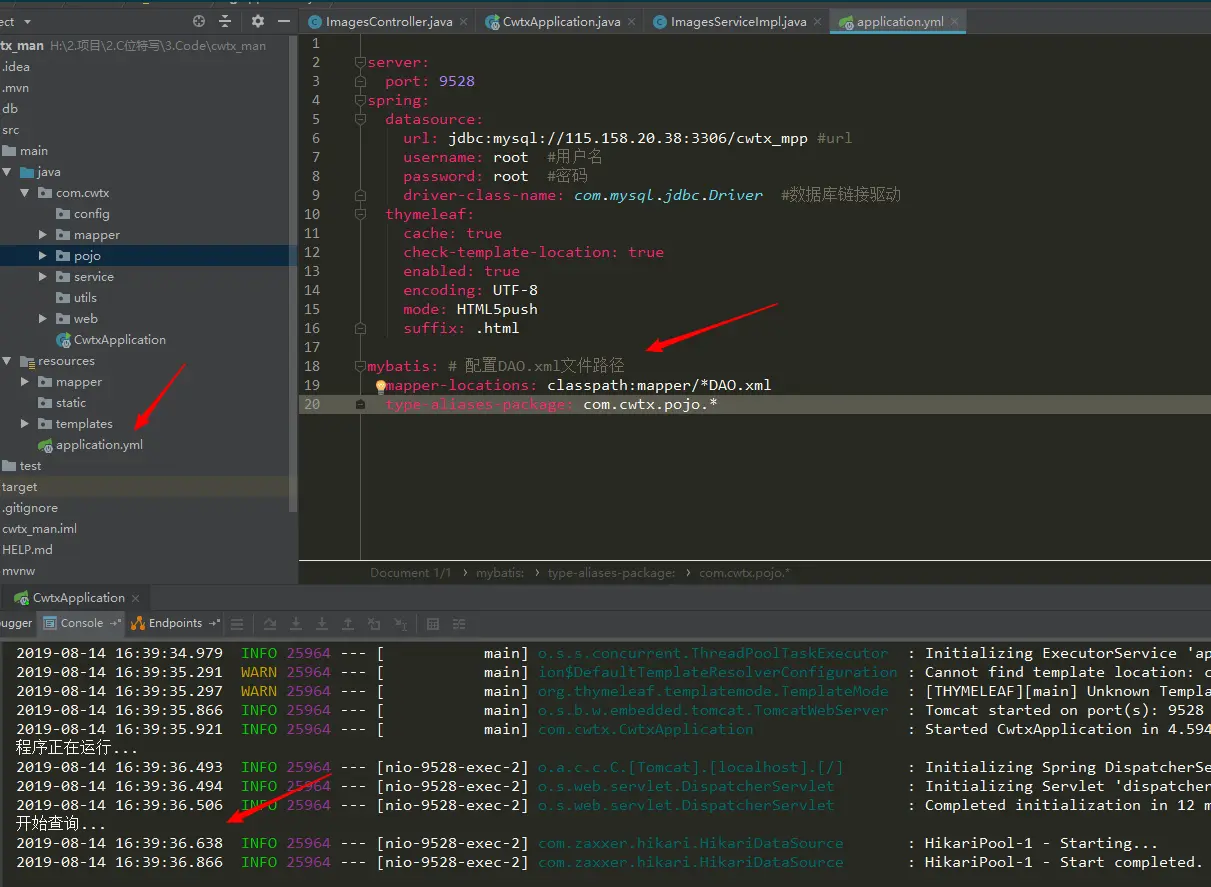
Task: Expand the web package arrow
Action: pos(43,319)
